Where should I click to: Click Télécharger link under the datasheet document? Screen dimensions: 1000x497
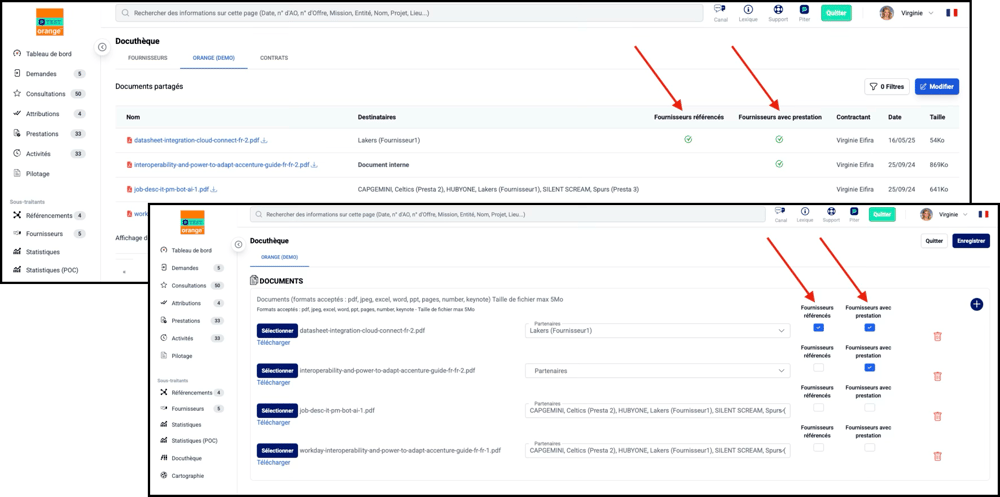pos(273,342)
